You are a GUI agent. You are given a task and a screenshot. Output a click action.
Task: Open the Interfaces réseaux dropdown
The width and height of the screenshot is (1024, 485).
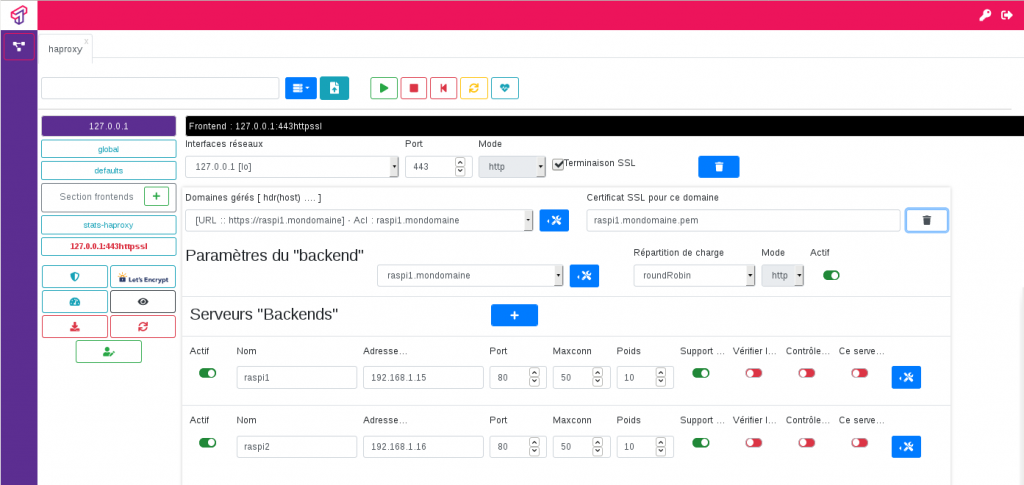pyautogui.click(x=292, y=166)
